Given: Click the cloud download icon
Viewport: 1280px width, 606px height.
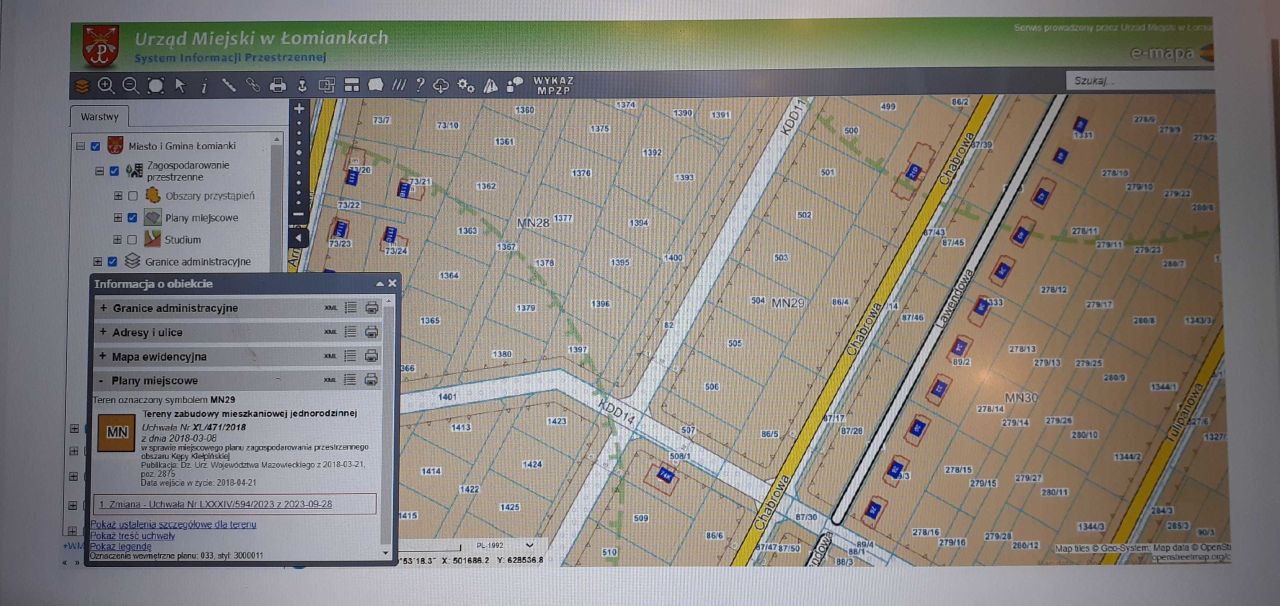Looking at the screenshot, I should click(441, 86).
